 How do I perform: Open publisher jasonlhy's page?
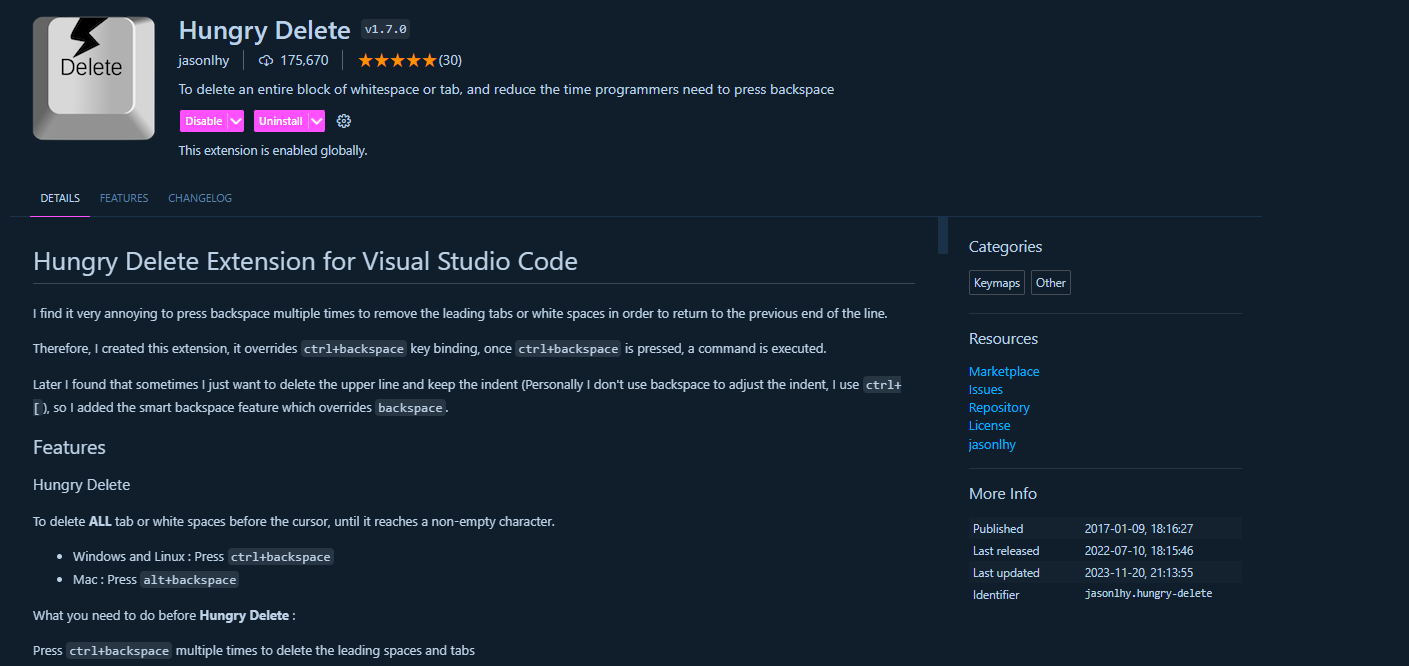click(991, 444)
